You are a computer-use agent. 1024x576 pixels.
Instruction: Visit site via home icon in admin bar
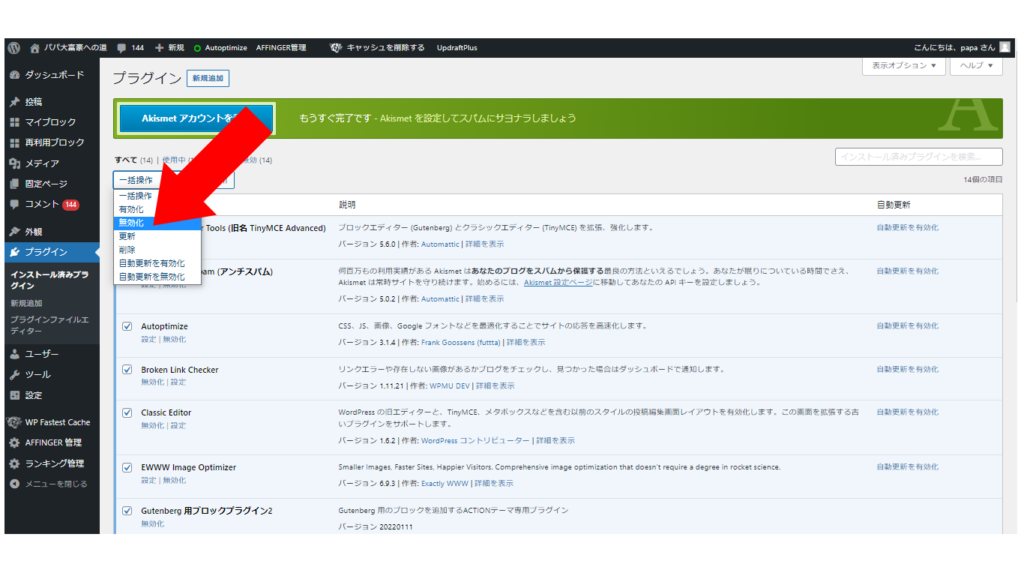tap(35, 48)
